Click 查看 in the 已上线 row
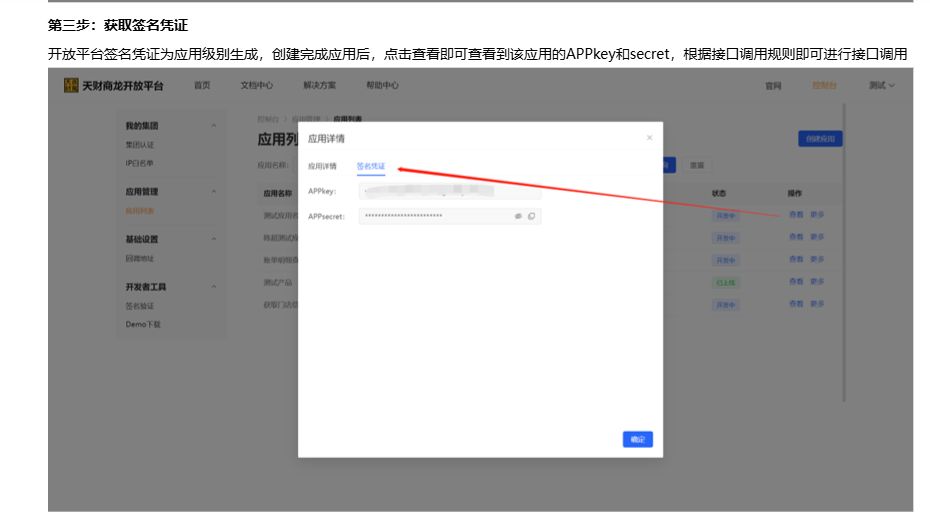 pyautogui.click(x=796, y=282)
